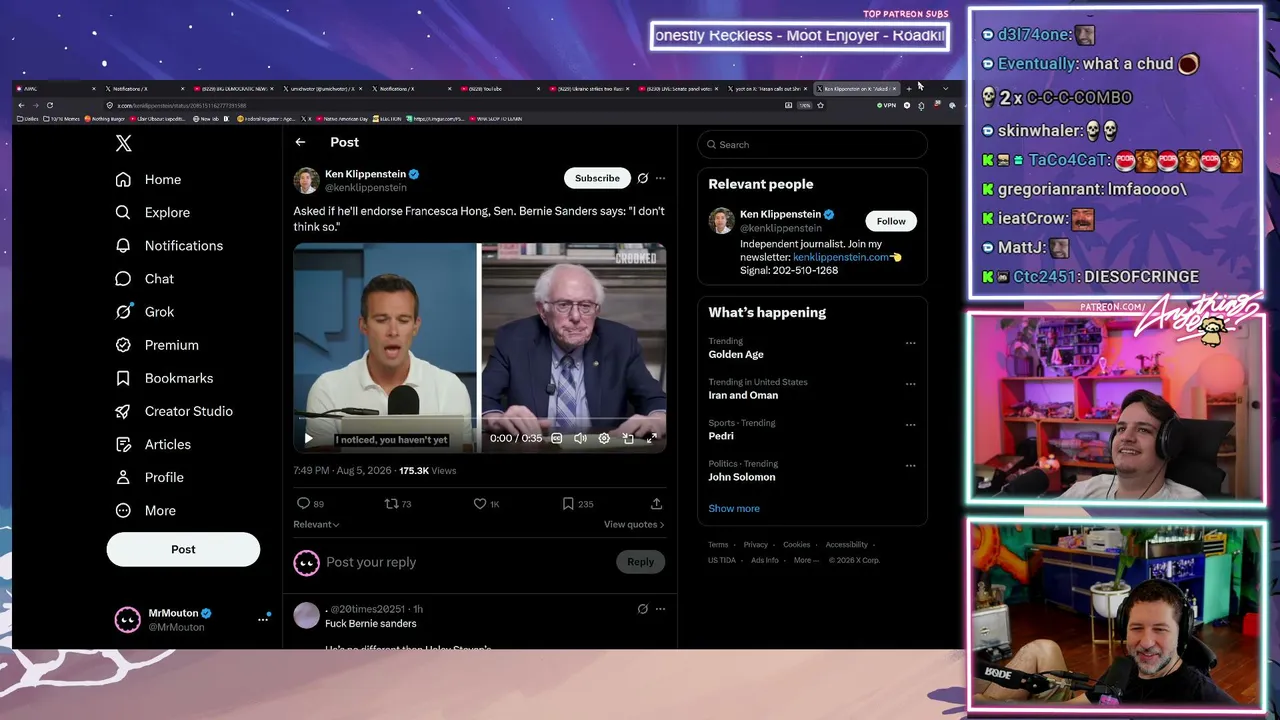Viewport: 1280px width, 720px height.
Task: Open Ken Klippenstein's avatar on the post
Action: 306,180
